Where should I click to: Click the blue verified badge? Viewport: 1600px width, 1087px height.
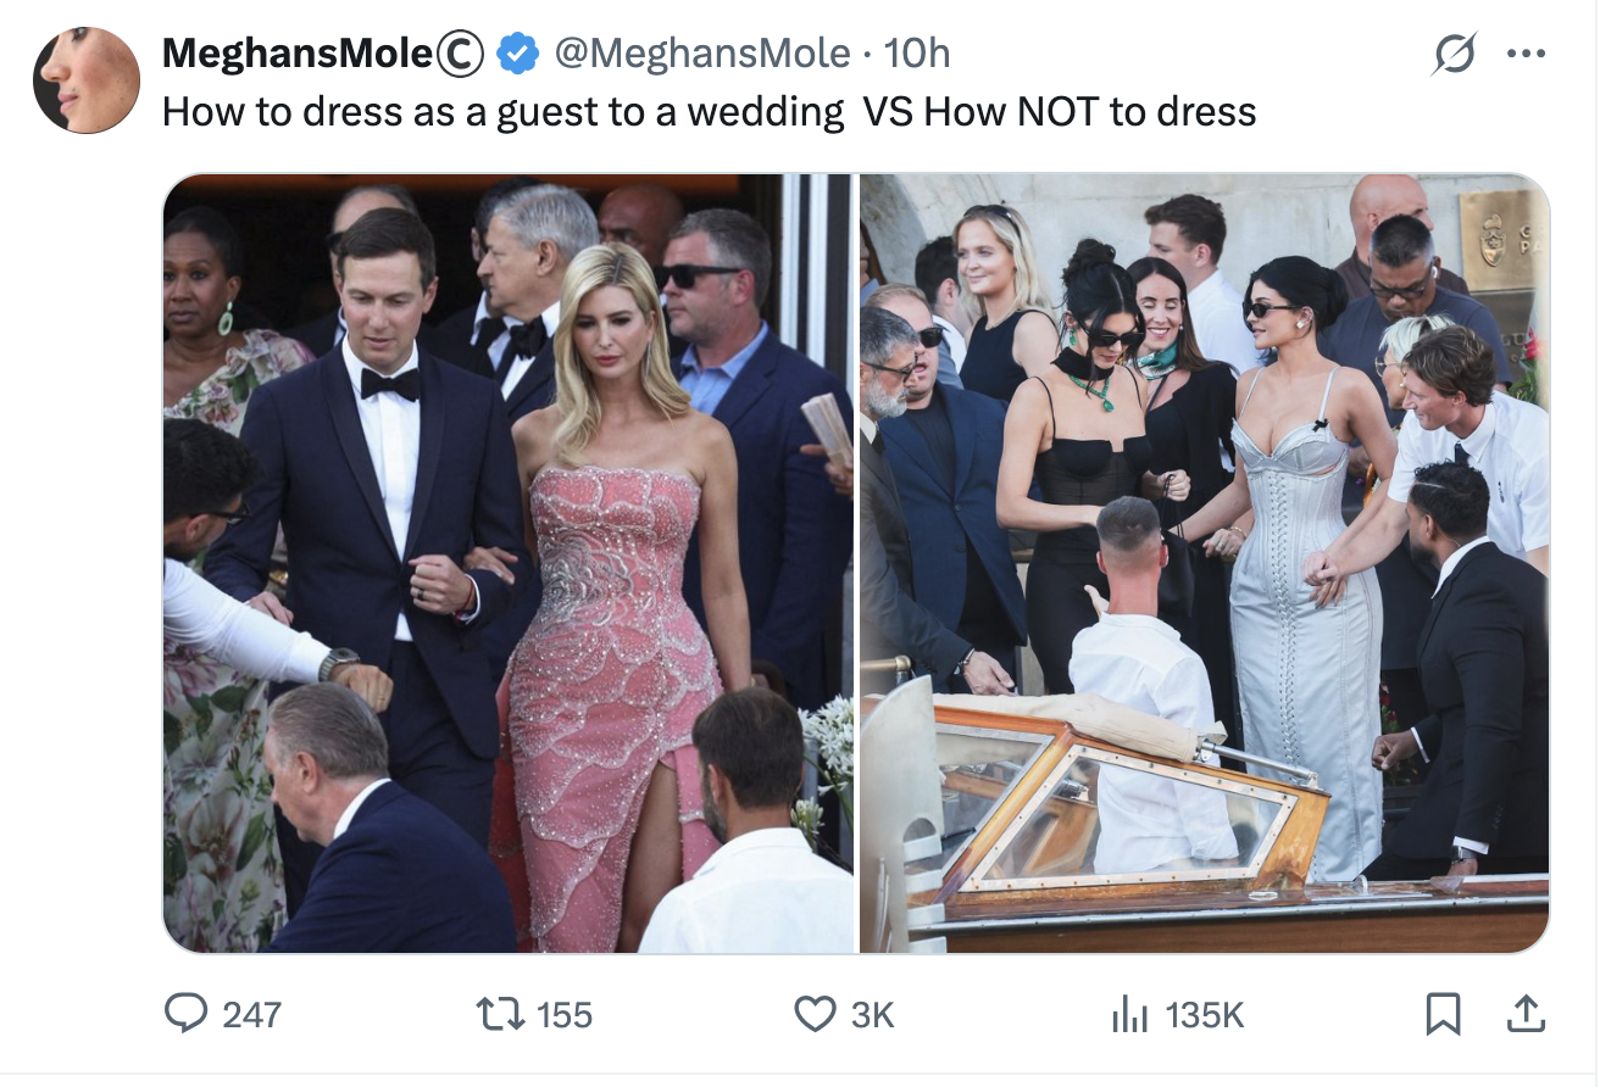[x=518, y=54]
